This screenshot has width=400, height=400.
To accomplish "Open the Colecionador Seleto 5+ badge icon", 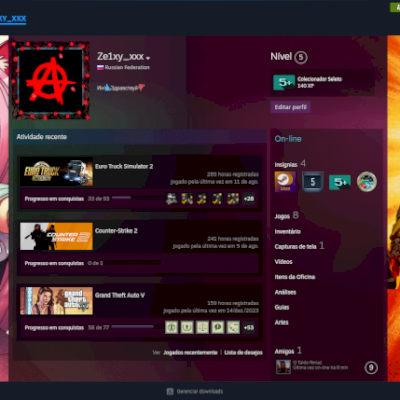I will [x=284, y=82].
